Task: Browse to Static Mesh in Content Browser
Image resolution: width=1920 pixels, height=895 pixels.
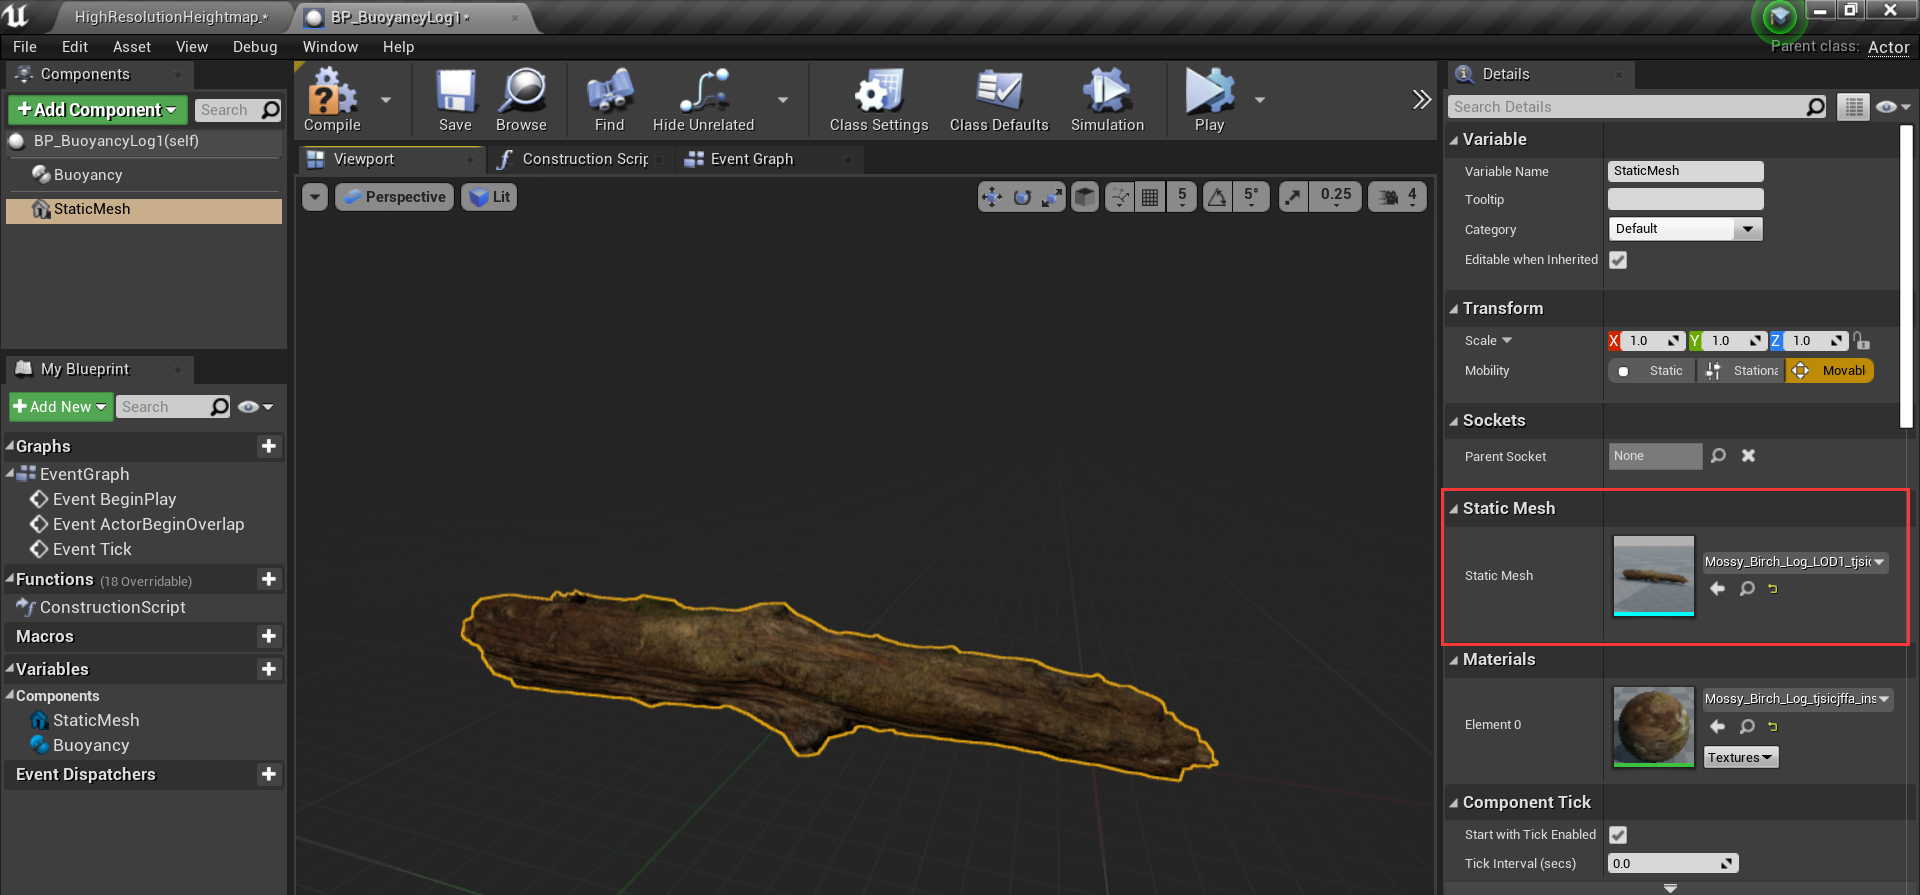Action: 1747,589
